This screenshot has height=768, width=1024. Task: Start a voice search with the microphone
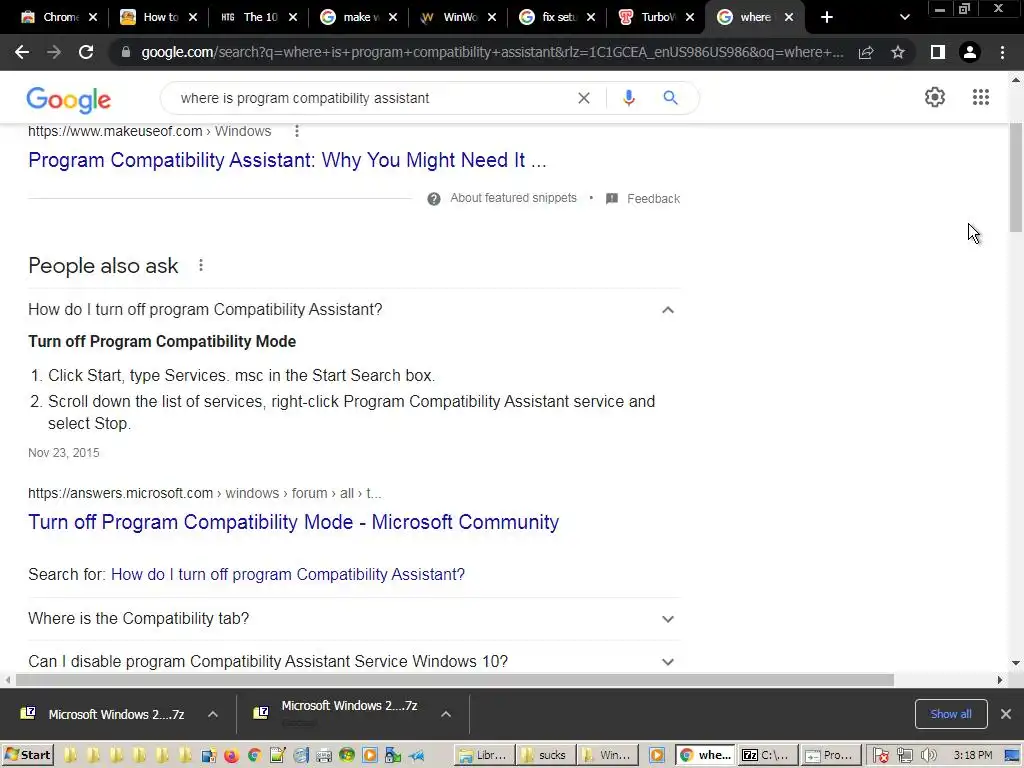coord(628,98)
